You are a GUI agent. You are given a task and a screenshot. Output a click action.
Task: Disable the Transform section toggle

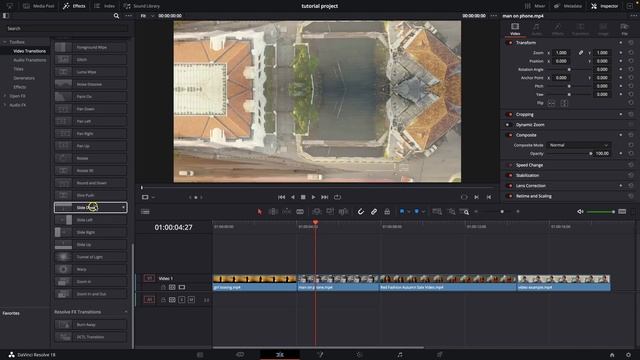click(x=509, y=42)
